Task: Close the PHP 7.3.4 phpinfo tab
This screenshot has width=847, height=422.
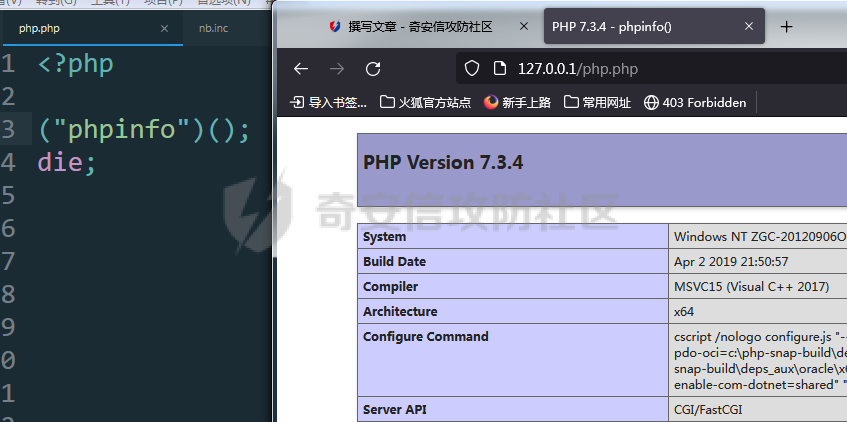Action: (749, 26)
